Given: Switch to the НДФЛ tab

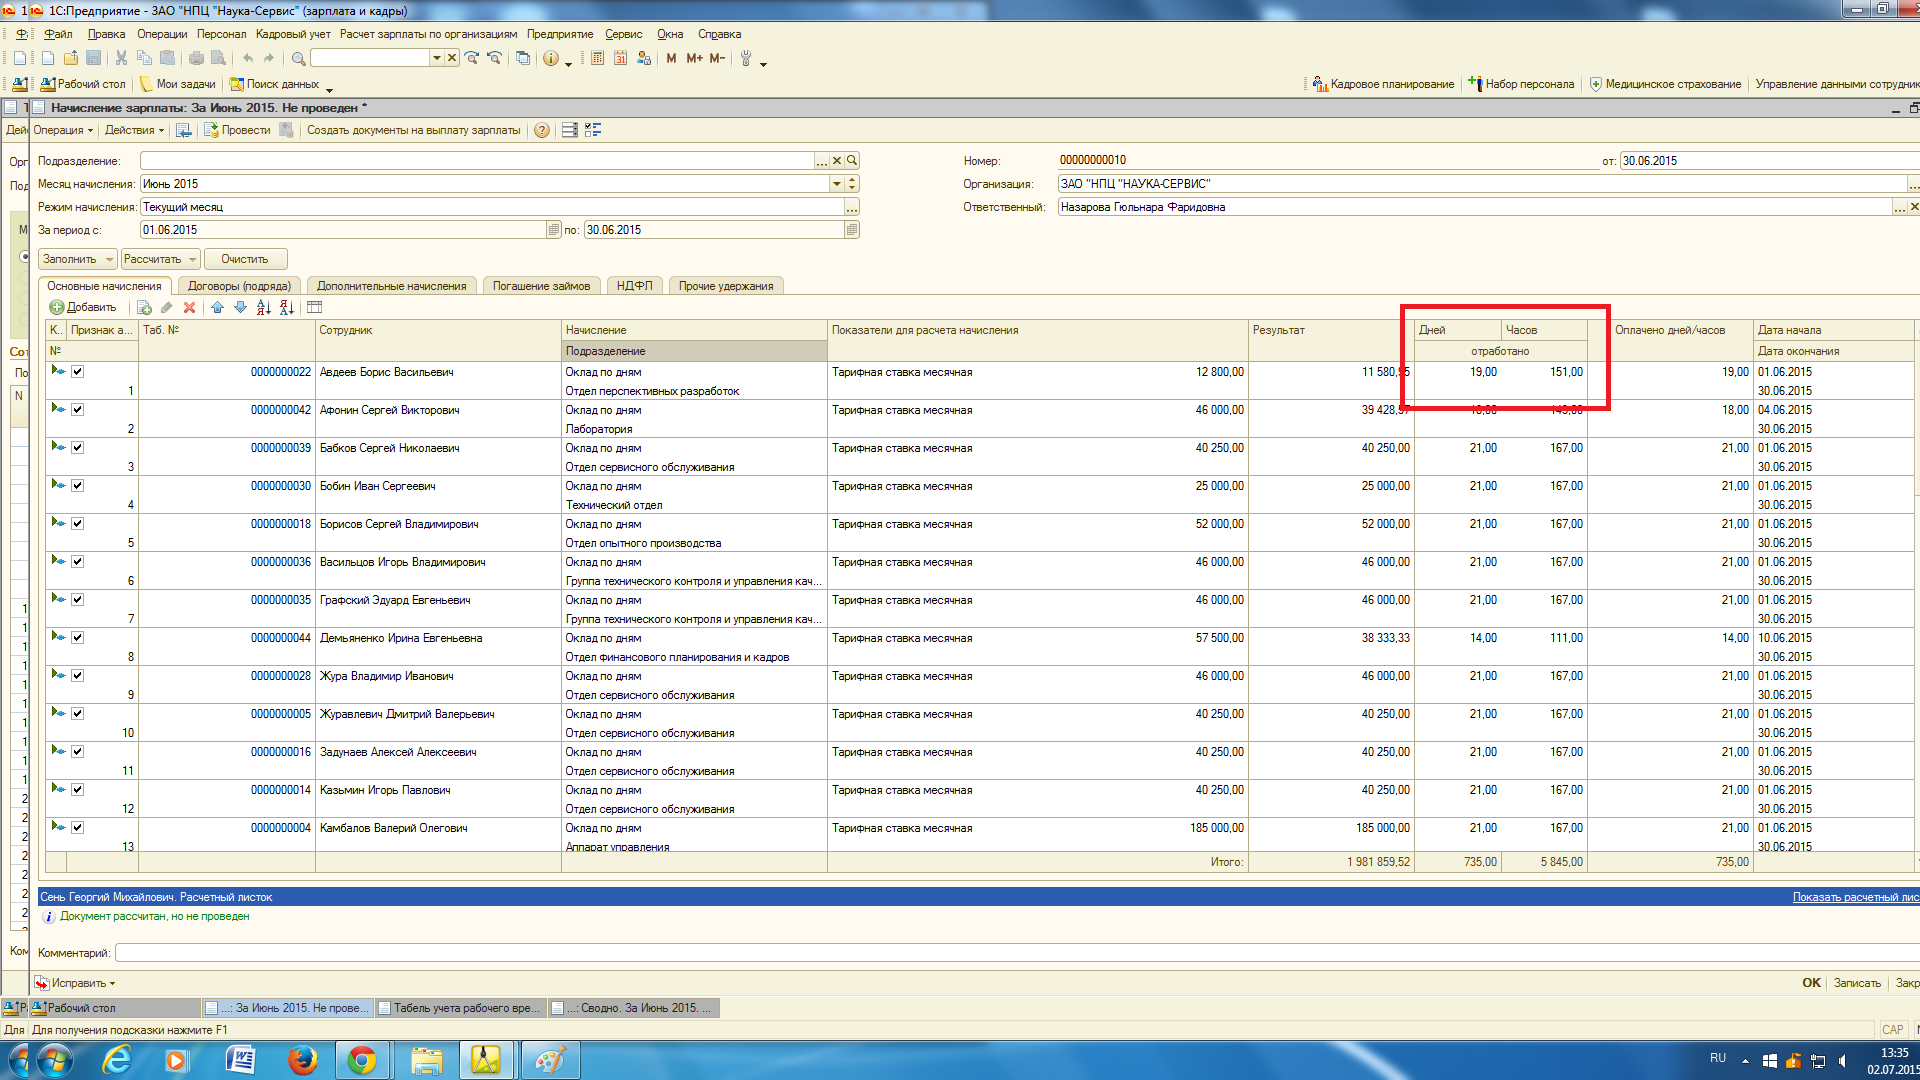Looking at the screenshot, I should point(634,286).
